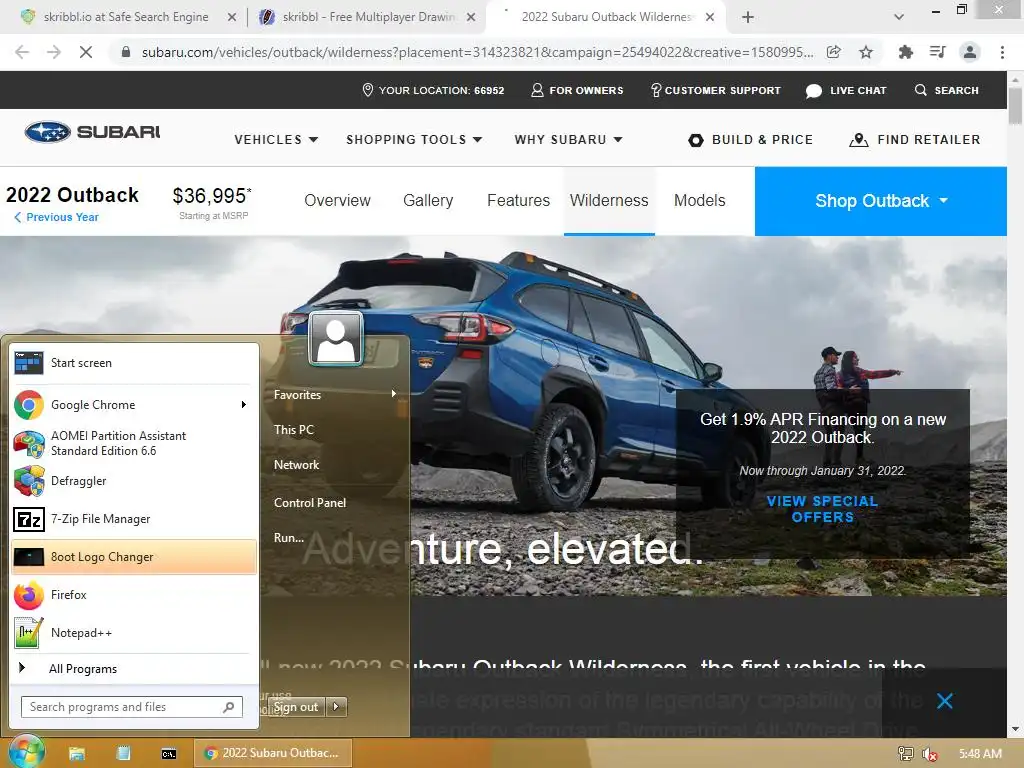Click the tab search chevron in Chrome's title bar

coord(899,17)
